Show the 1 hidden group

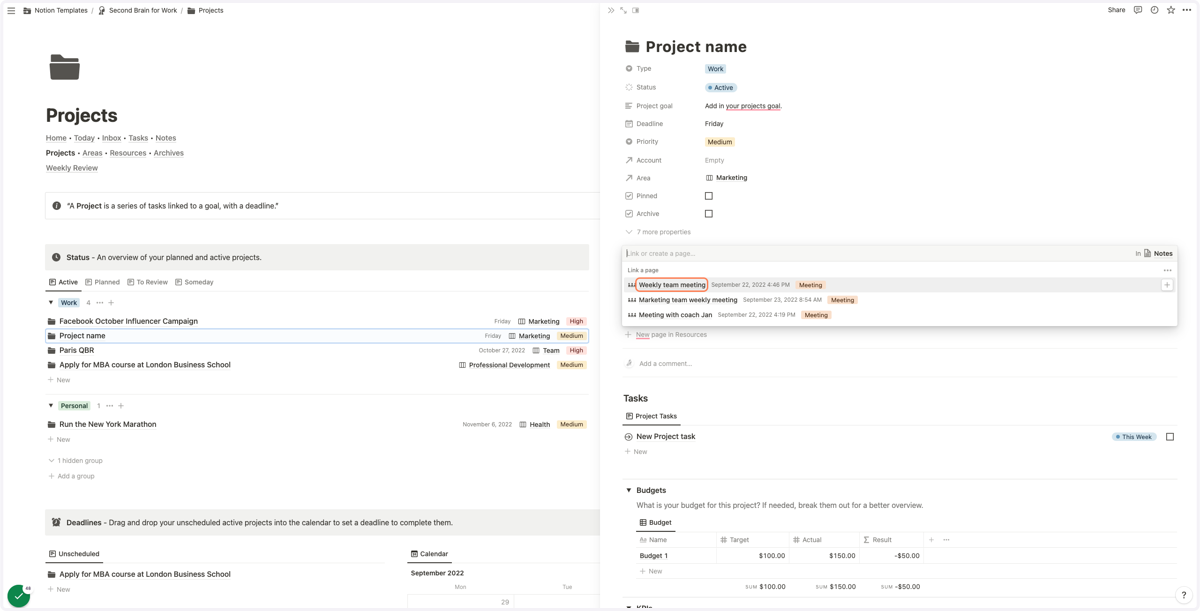76,461
